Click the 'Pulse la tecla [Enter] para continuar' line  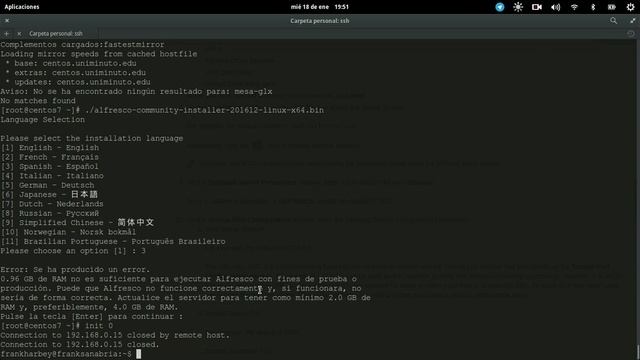pyautogui.click(x=91, y=317)
